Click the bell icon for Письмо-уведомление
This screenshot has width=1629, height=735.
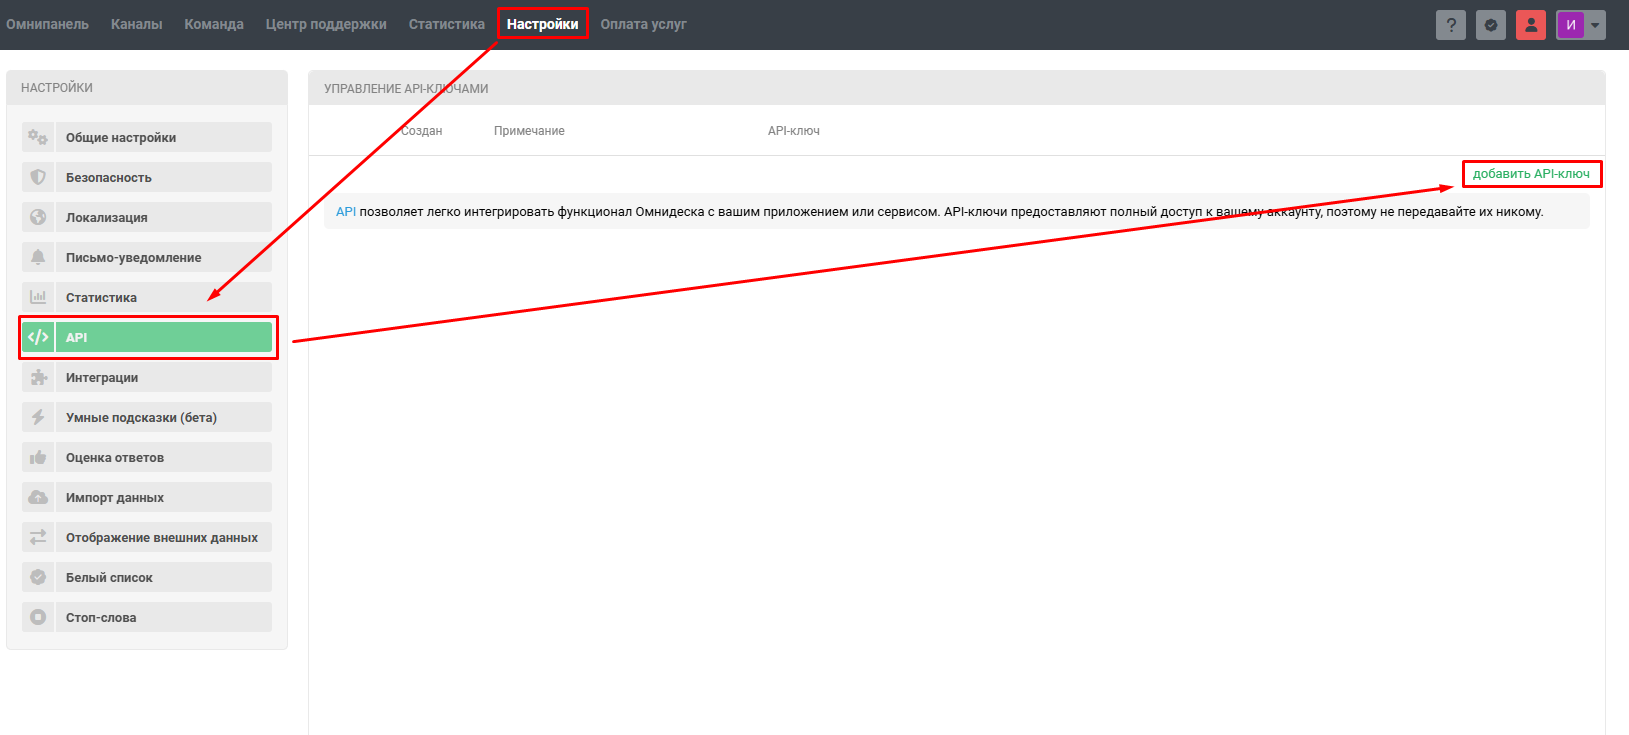coord(38,257)
